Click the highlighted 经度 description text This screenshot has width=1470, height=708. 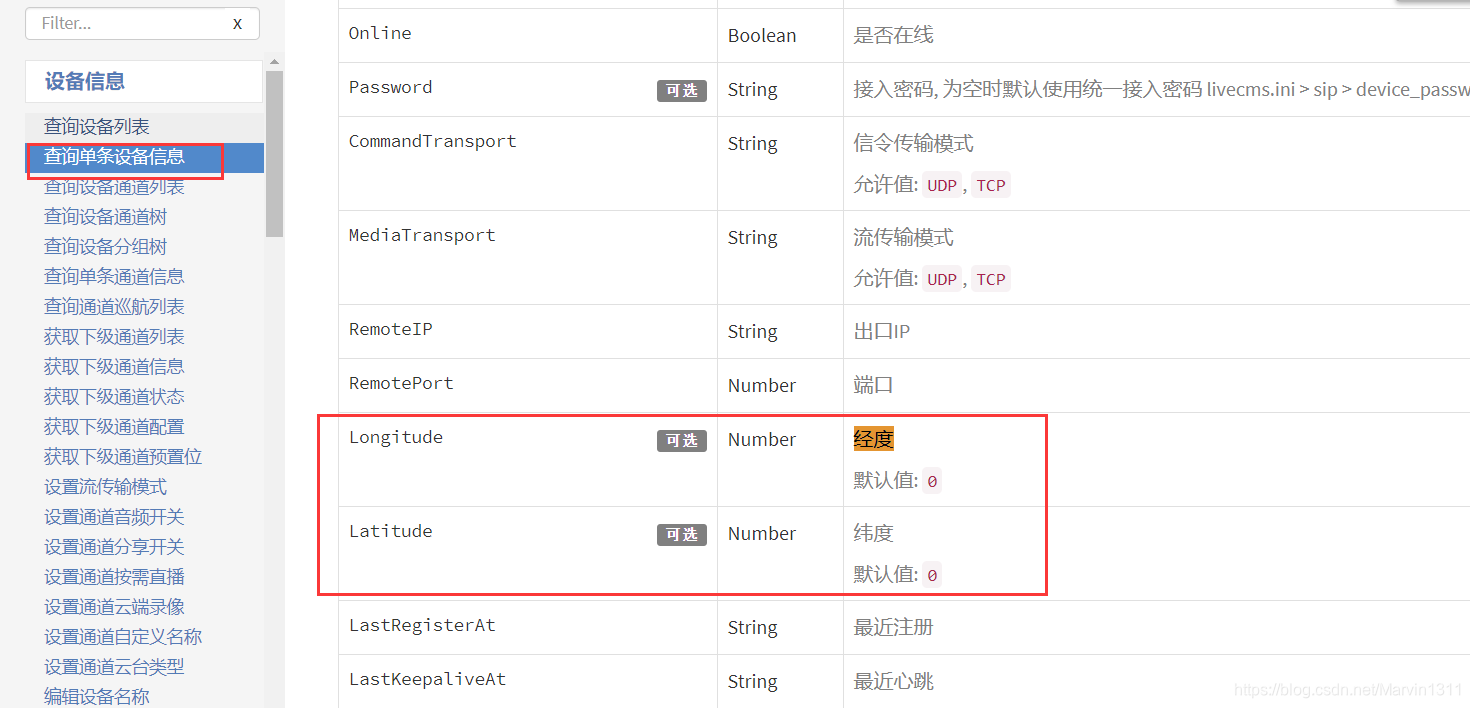pyautogui.click(x=873, y=439)
